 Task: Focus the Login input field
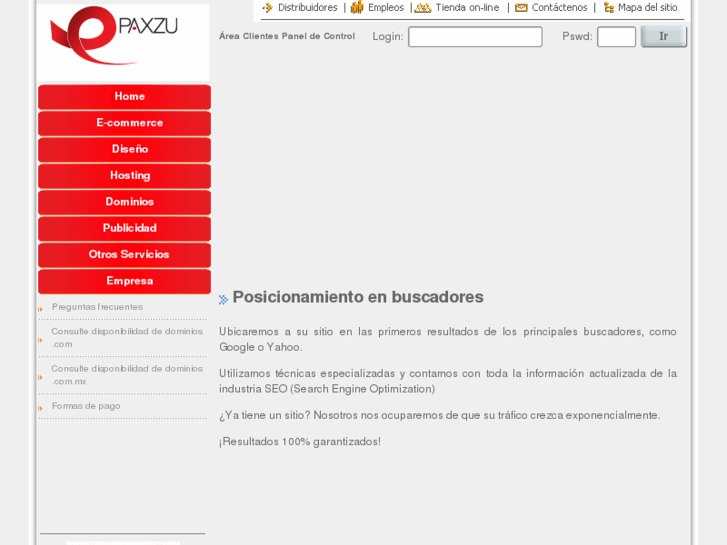[x=475, y=37]
